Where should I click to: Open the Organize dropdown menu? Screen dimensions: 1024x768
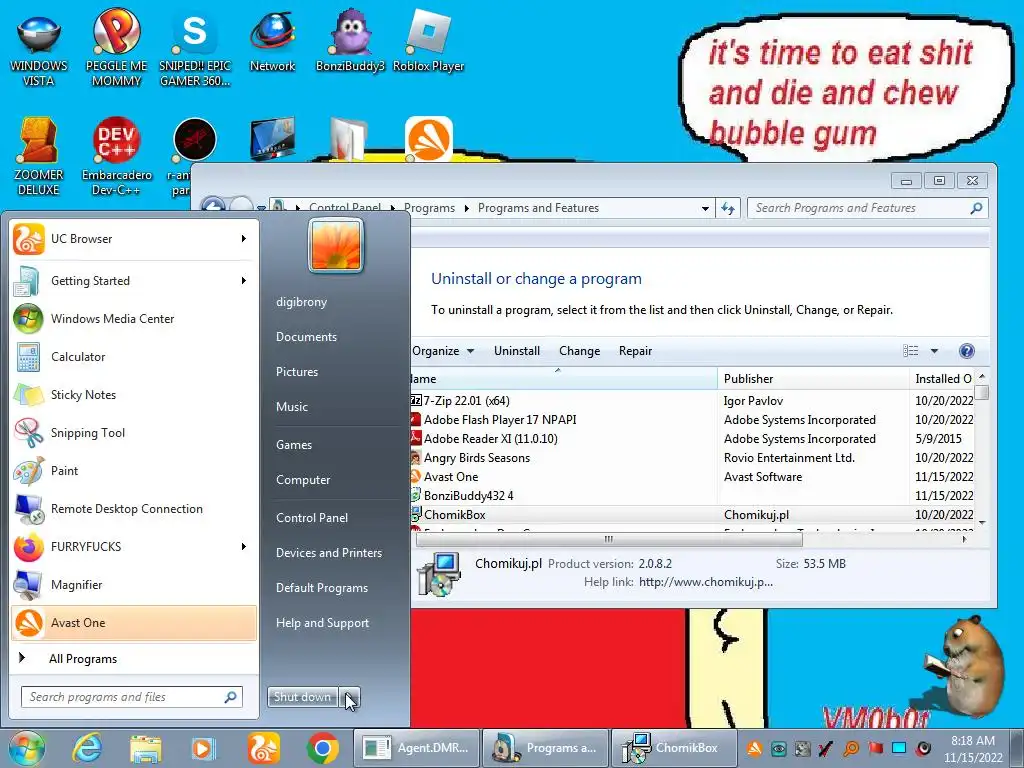(443, 351)
